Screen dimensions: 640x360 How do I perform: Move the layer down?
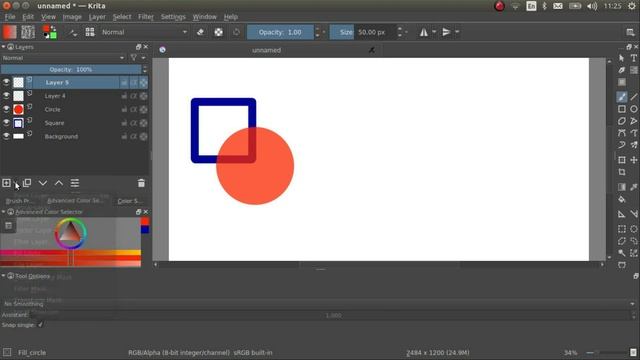tap(42, 183)
